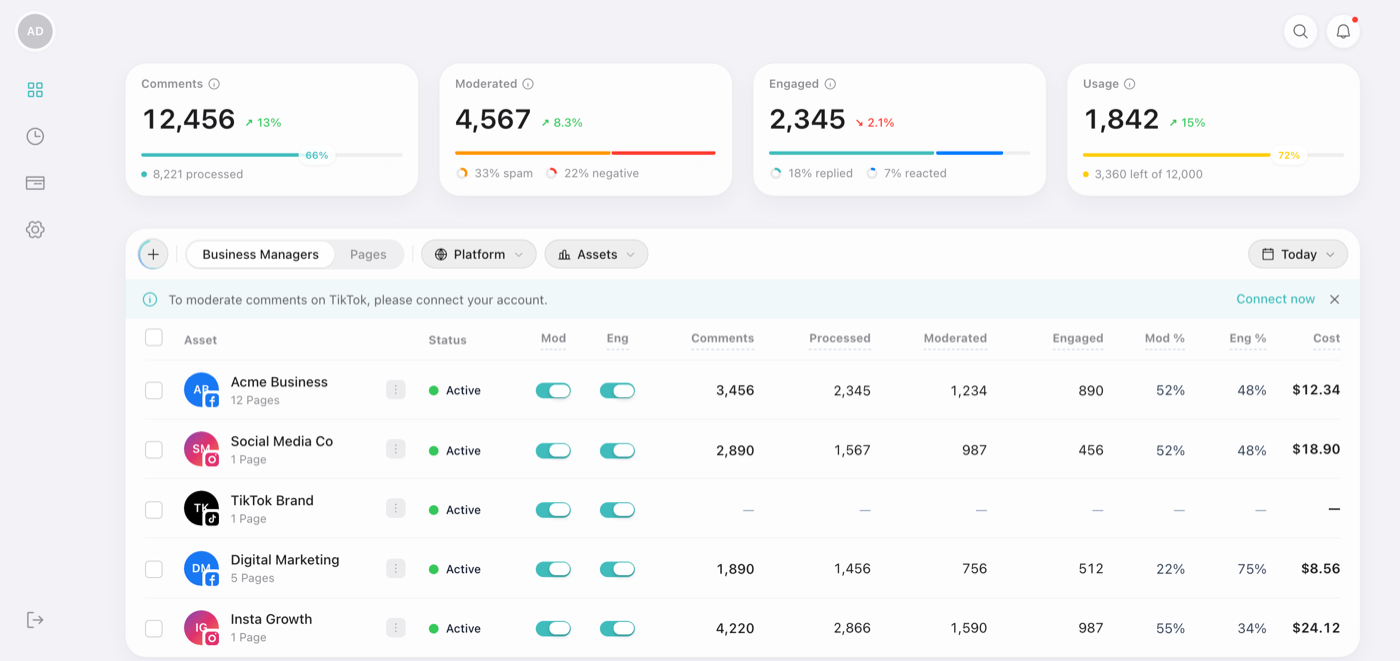The width and height of the screenshot is (1400, 661).
Task: Open notifications bell icon
Action: pyautogui.click(x=1343, y=31)
